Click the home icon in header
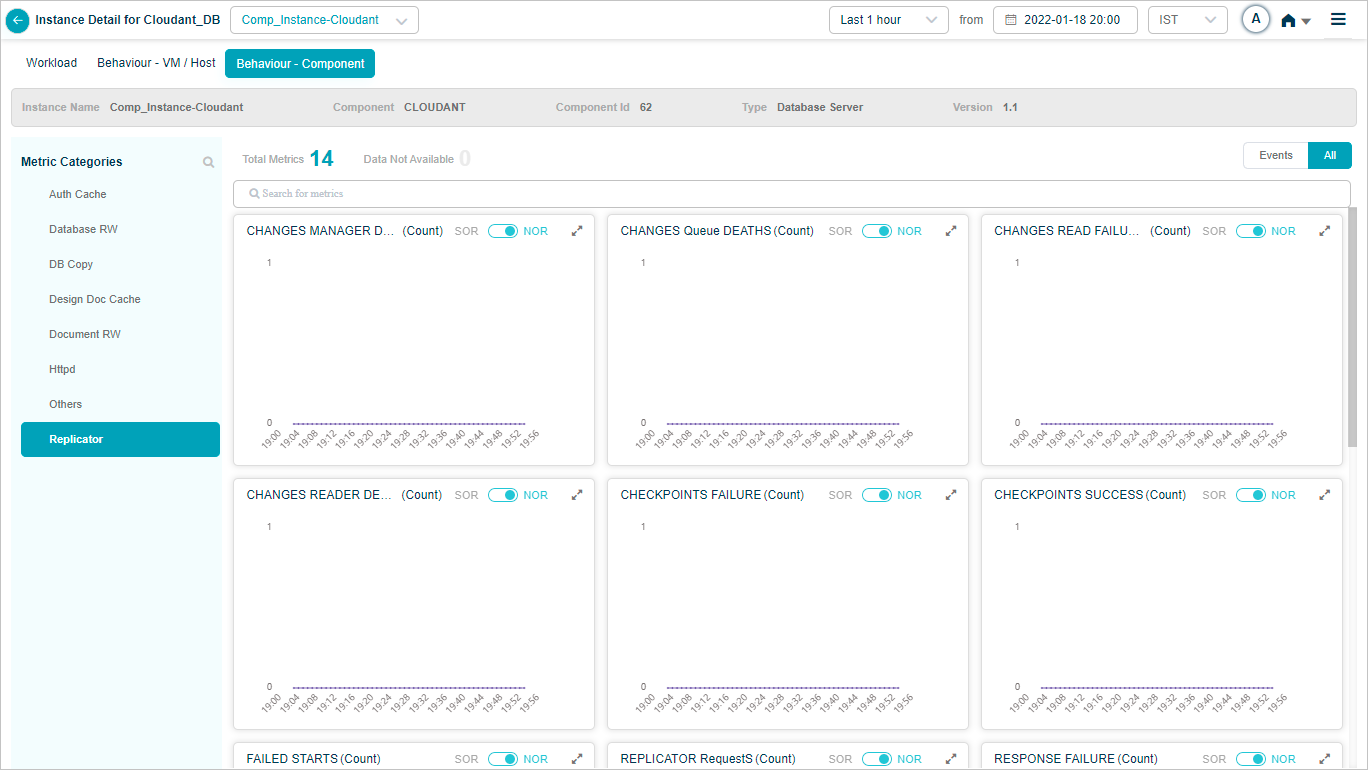 click(x=1289, y=21)
